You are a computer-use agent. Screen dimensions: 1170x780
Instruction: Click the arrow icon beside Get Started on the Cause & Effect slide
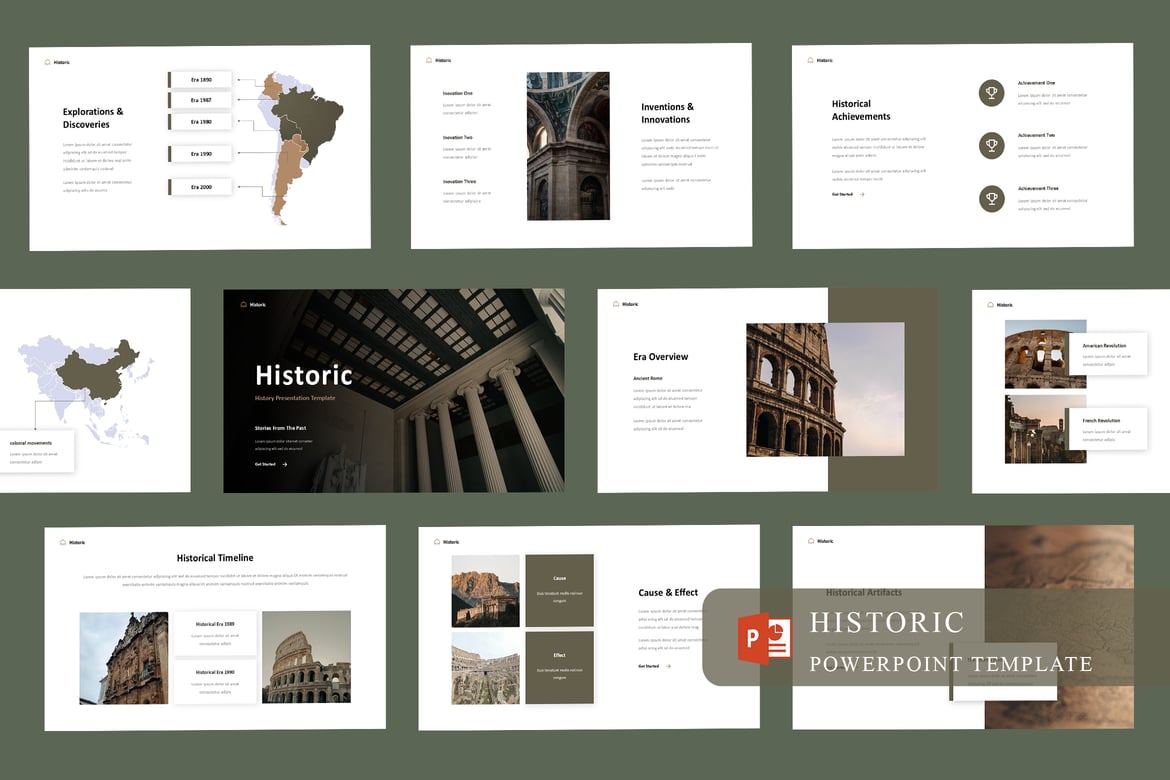[x=668, y=666]
